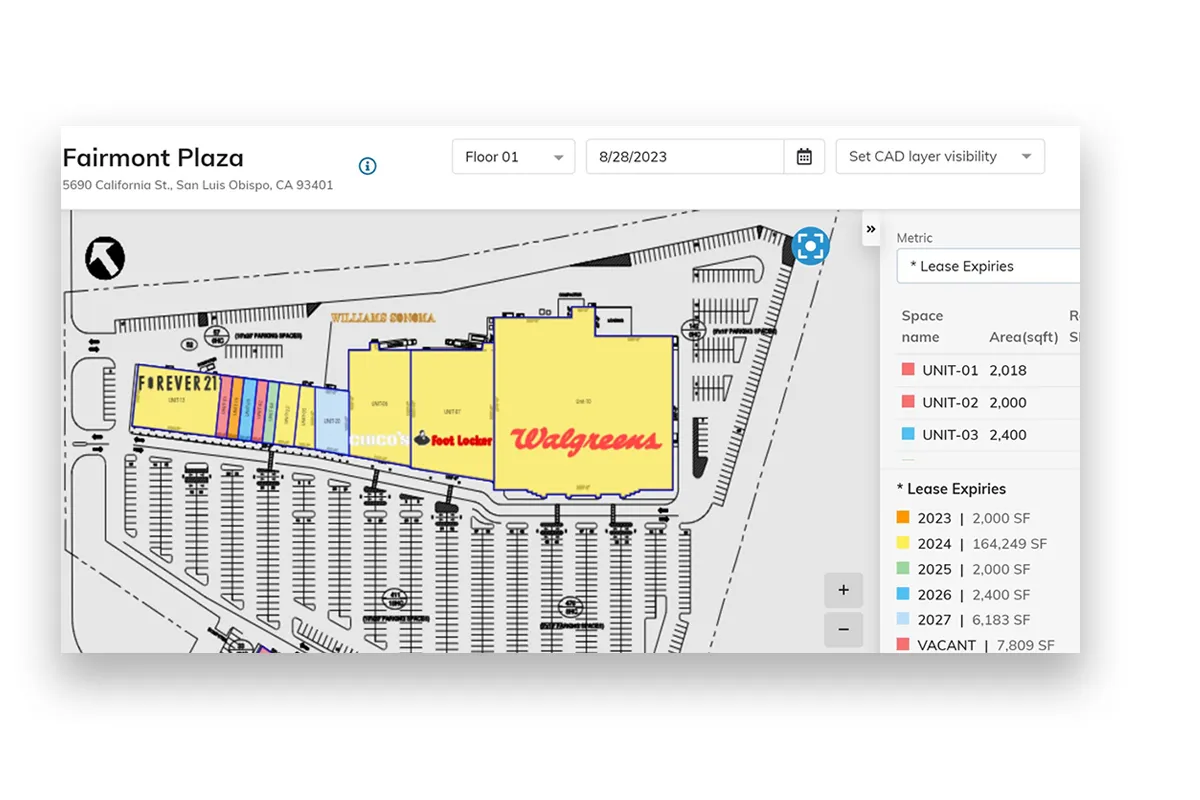Click the 8/28/2023 date field

[685, 157]
